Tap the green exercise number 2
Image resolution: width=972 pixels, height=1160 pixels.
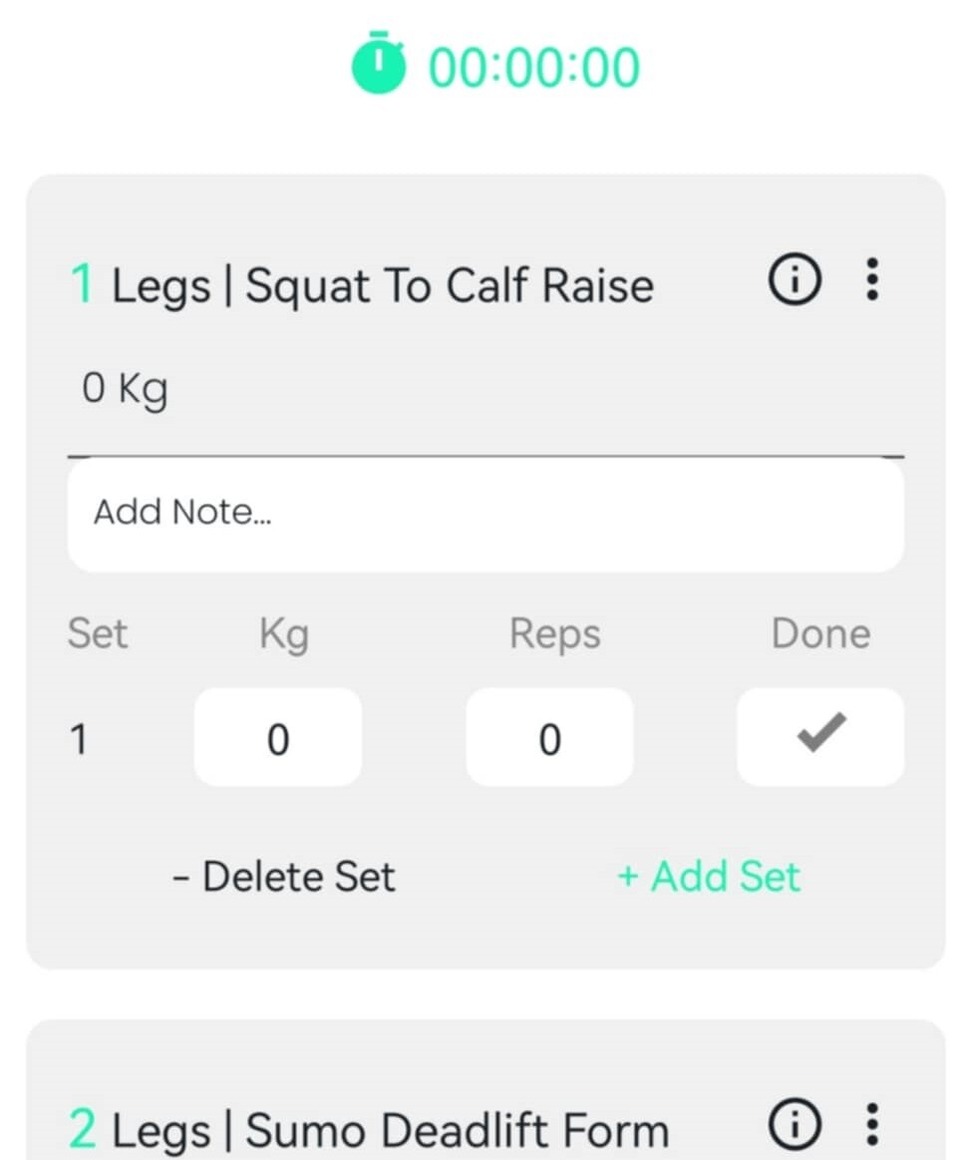pyautogui.click(x=82, y=1130)
